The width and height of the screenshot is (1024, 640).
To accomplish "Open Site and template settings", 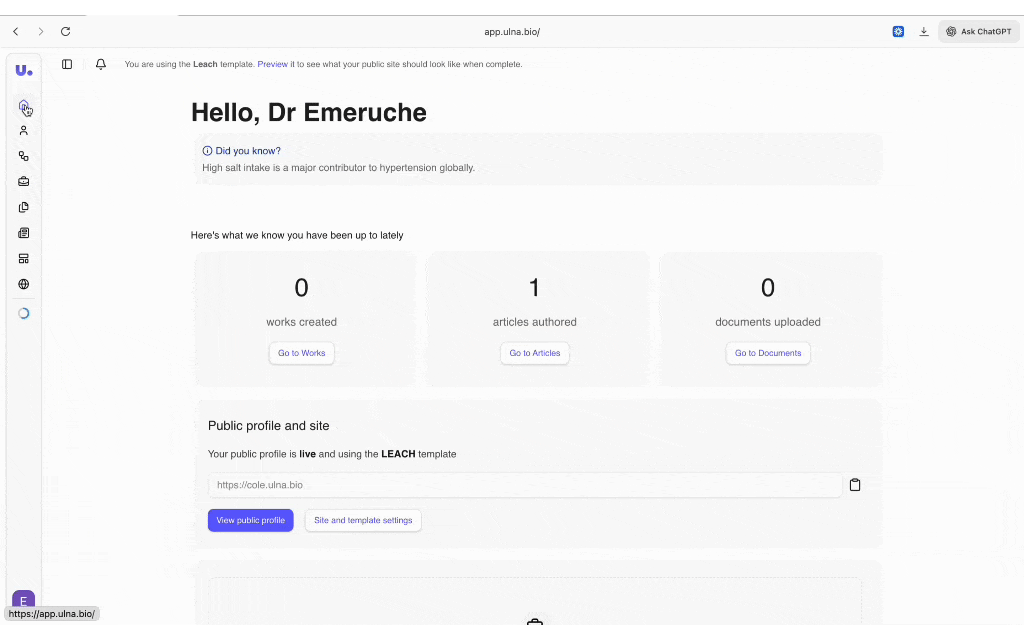I will tap(363, 520).
